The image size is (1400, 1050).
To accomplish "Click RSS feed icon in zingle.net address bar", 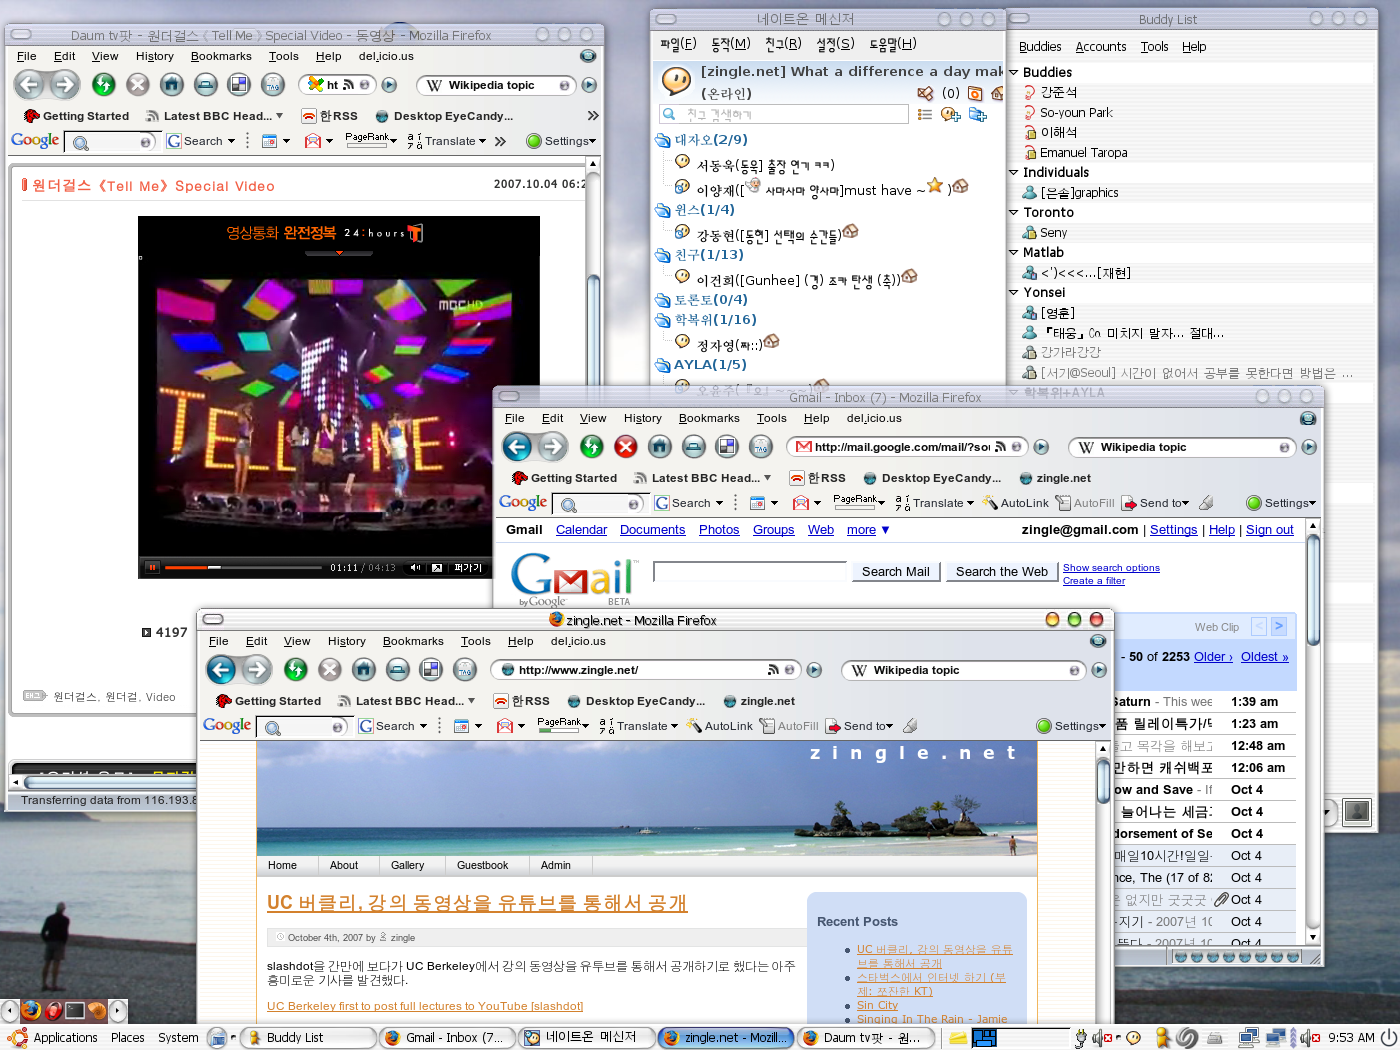I will click(773, 670).
